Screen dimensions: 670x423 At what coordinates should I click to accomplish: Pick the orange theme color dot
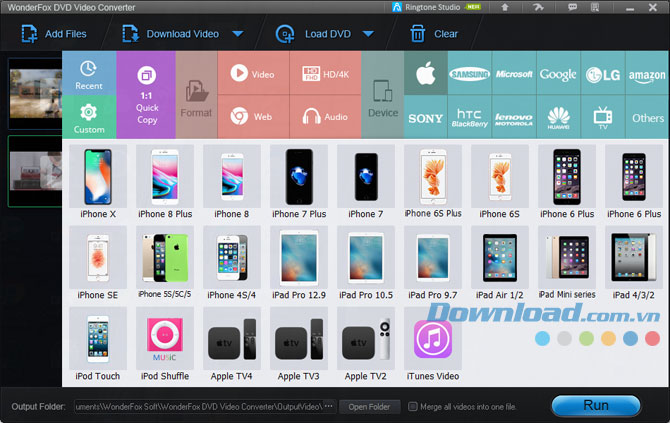click(x=608, y=338)
